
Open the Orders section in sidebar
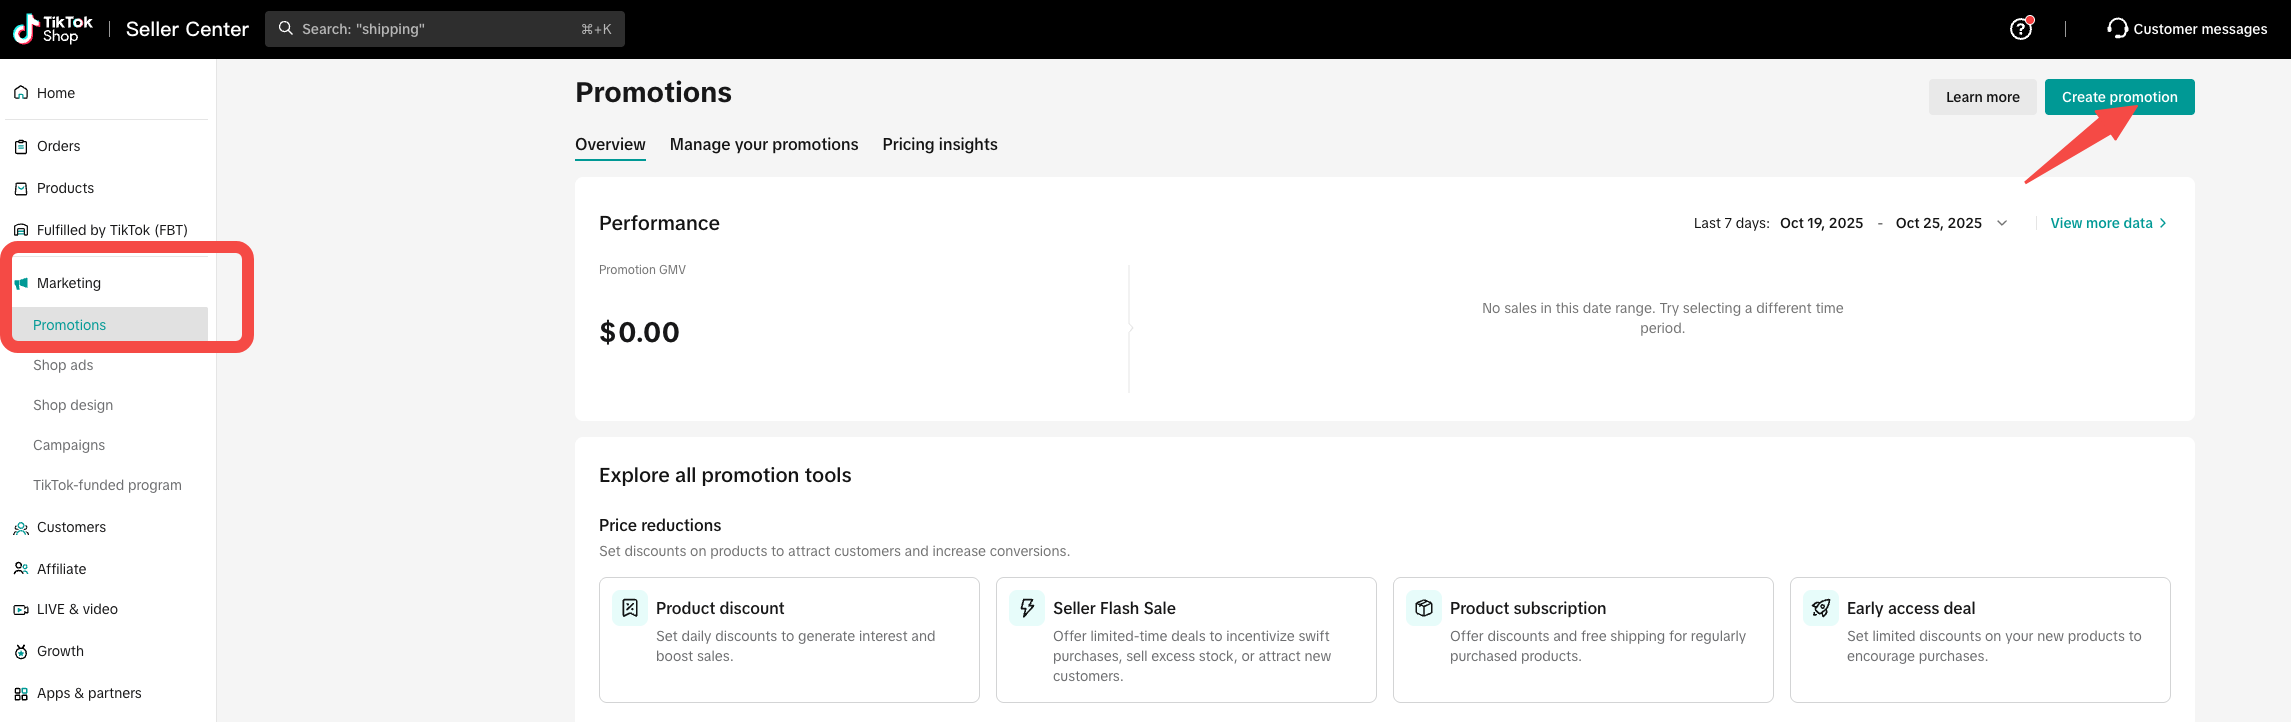click(x=58, y=146)
